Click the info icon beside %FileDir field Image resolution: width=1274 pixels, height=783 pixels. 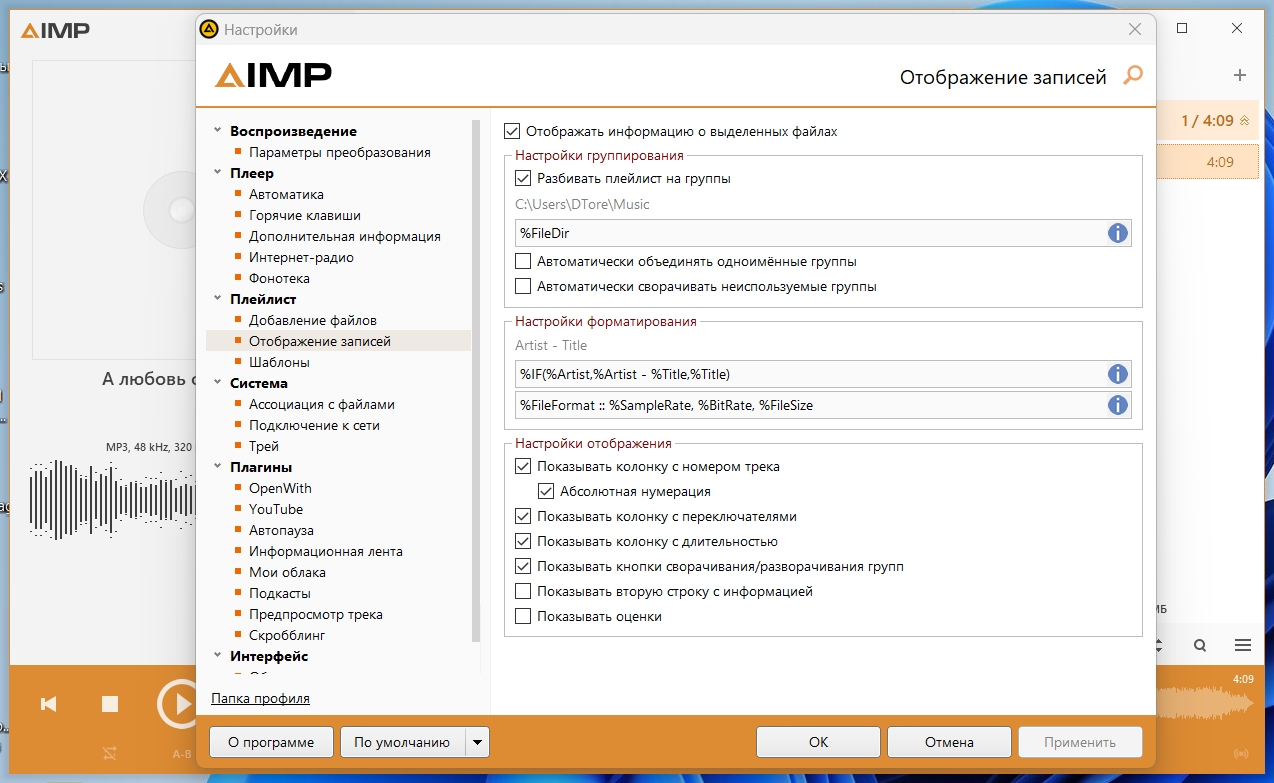[1118, 233]
